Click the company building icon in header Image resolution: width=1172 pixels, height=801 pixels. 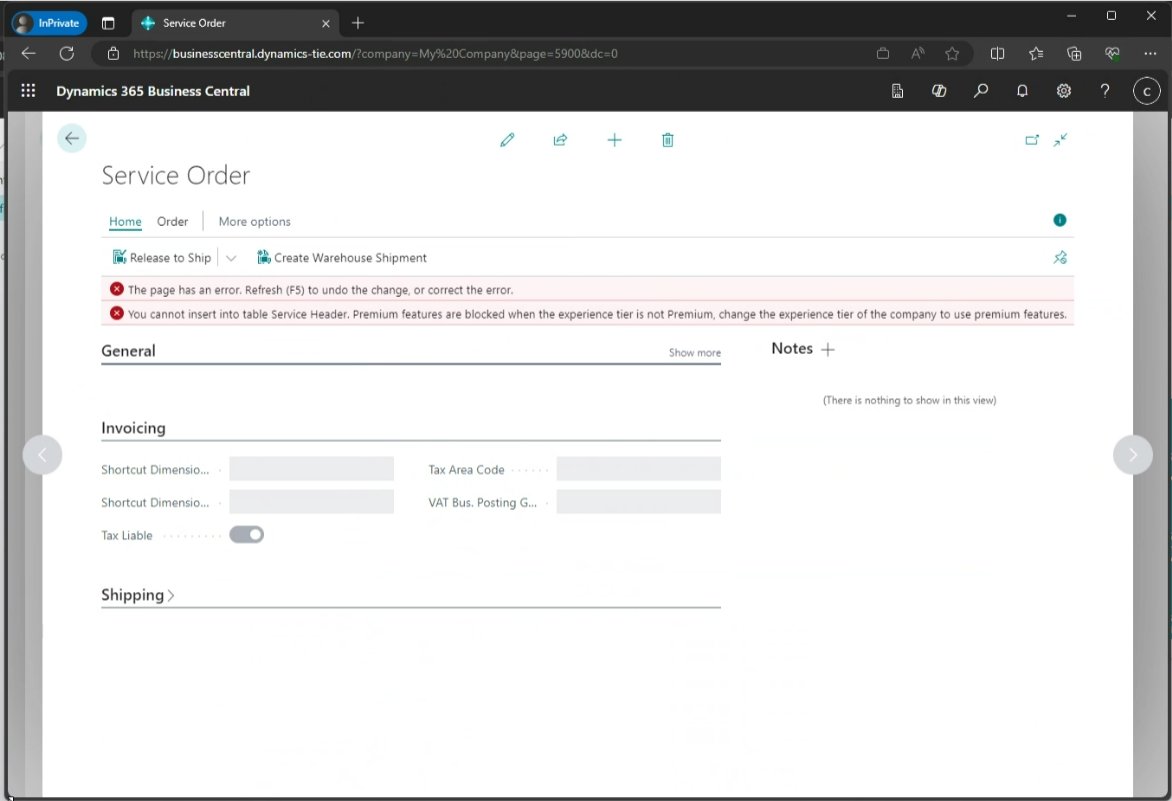898,90
